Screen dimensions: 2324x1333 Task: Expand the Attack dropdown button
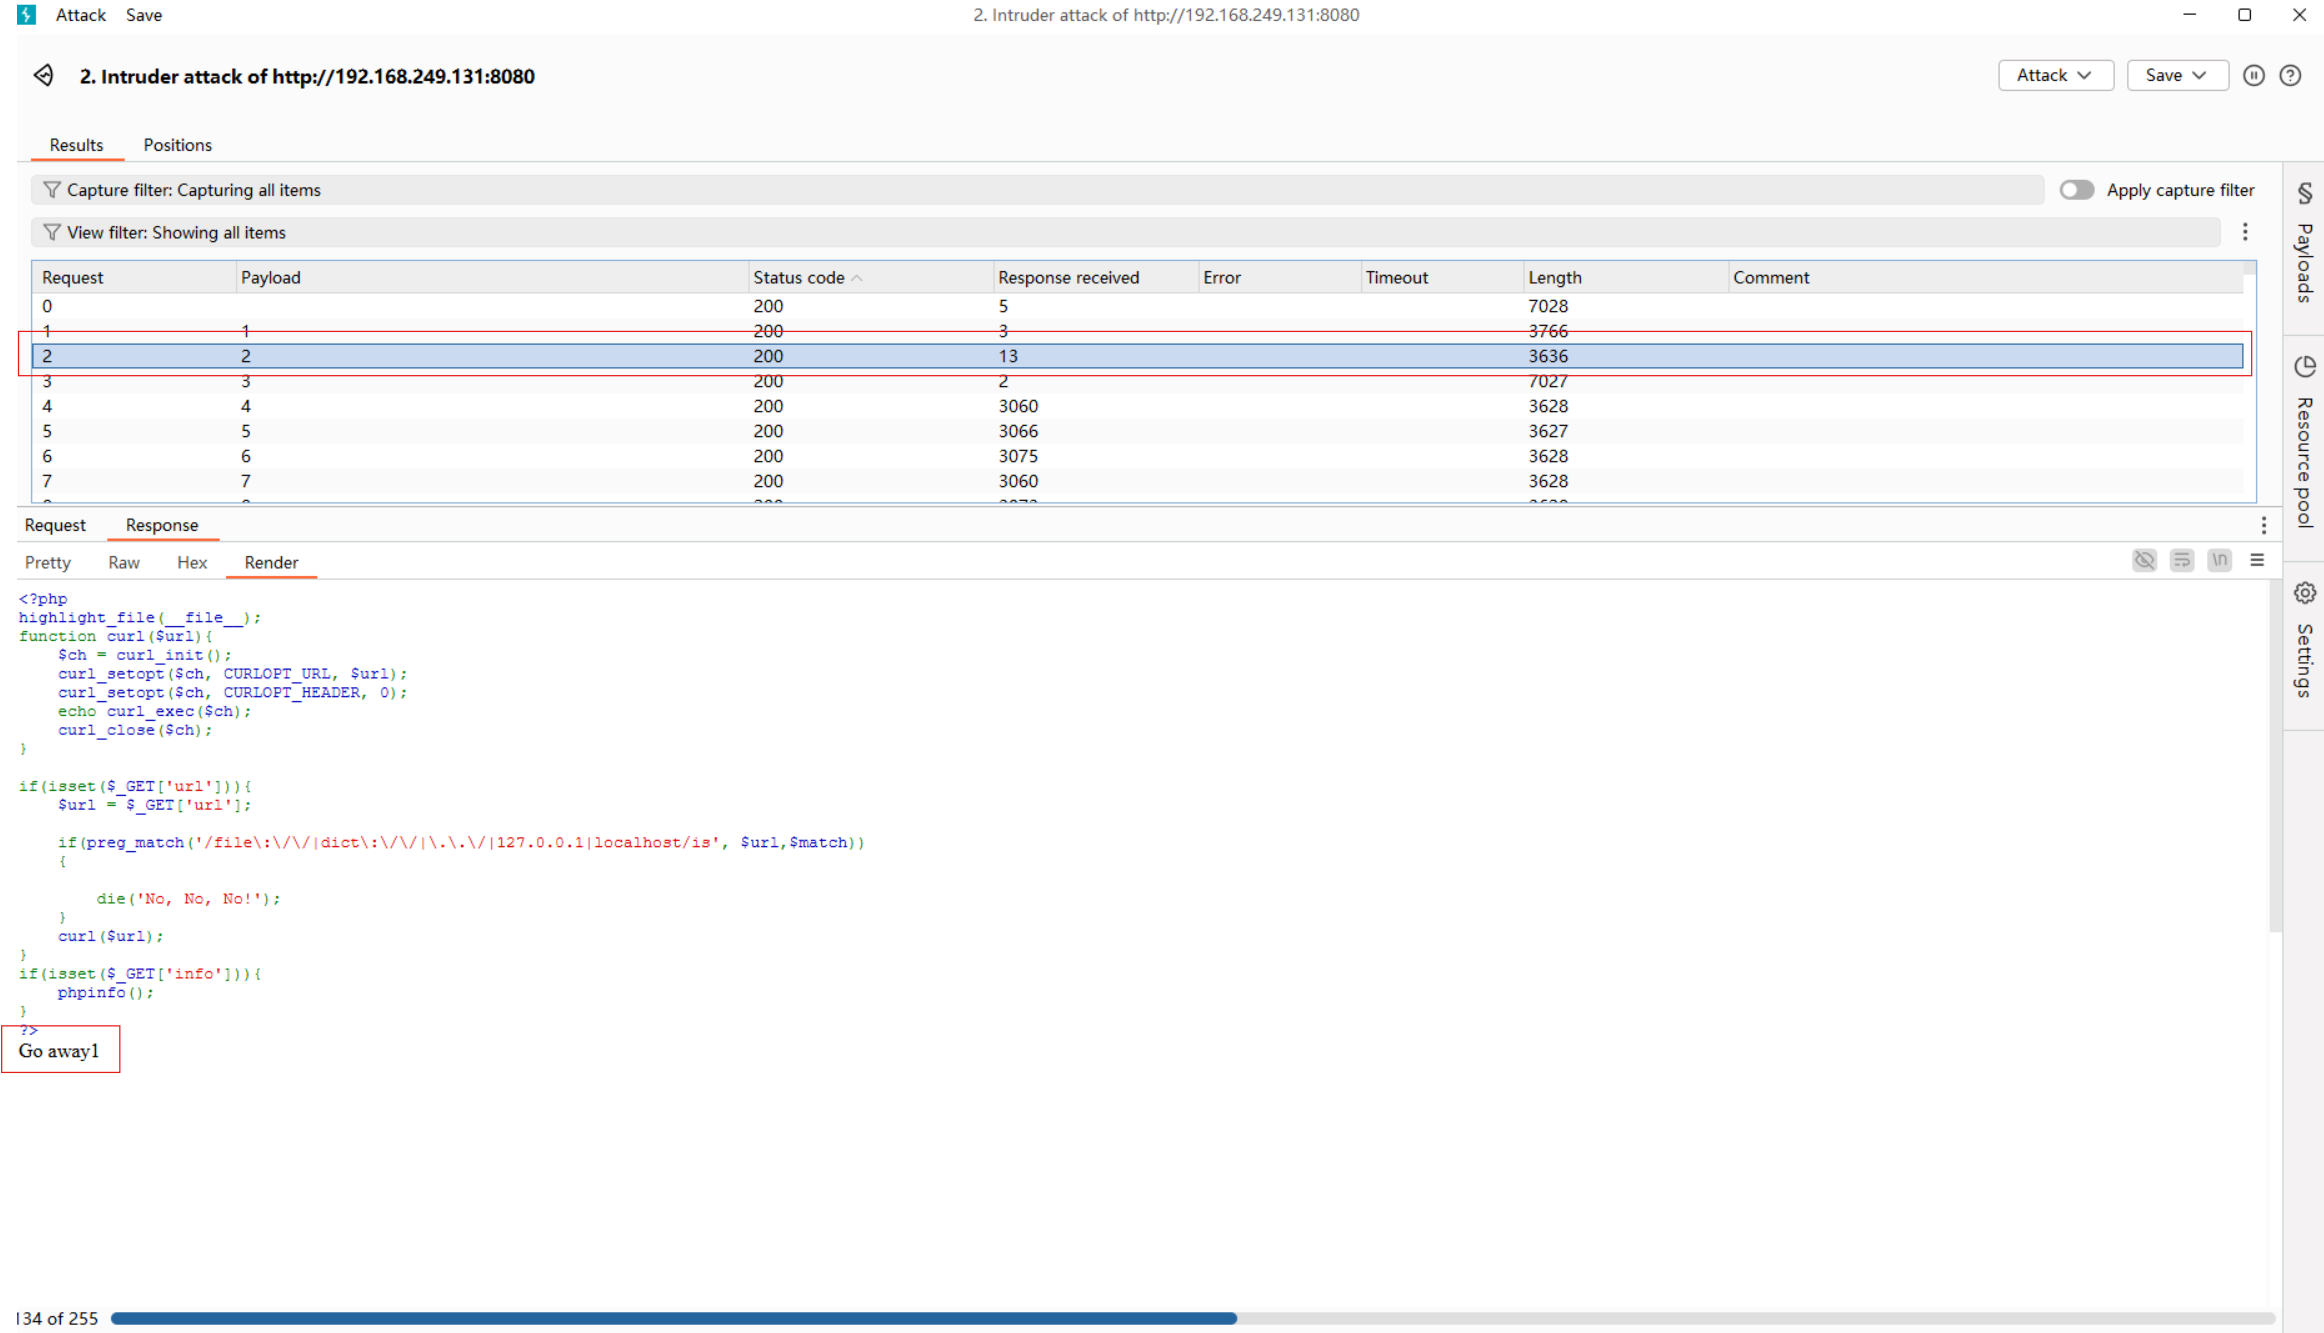click(2055, 76)
